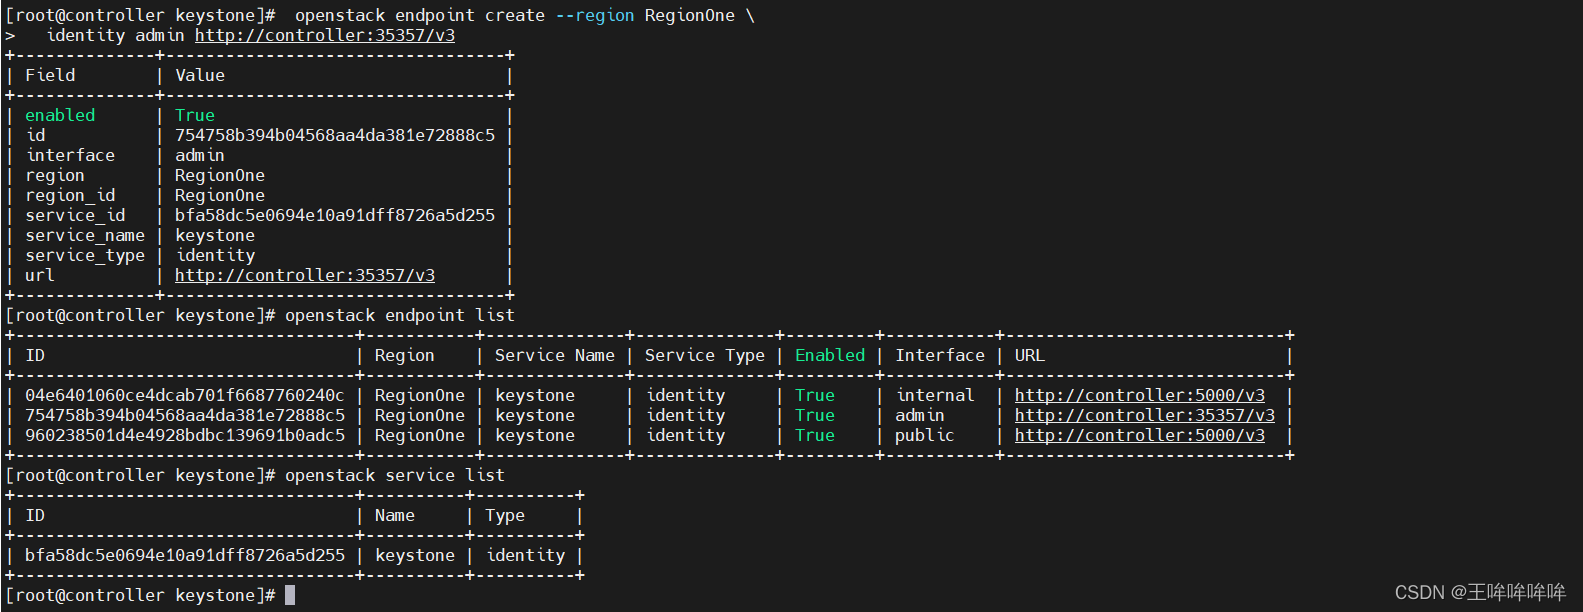Click the 'service_id' field name
This screenshot has width=1583, height=612.
(75, 215)
